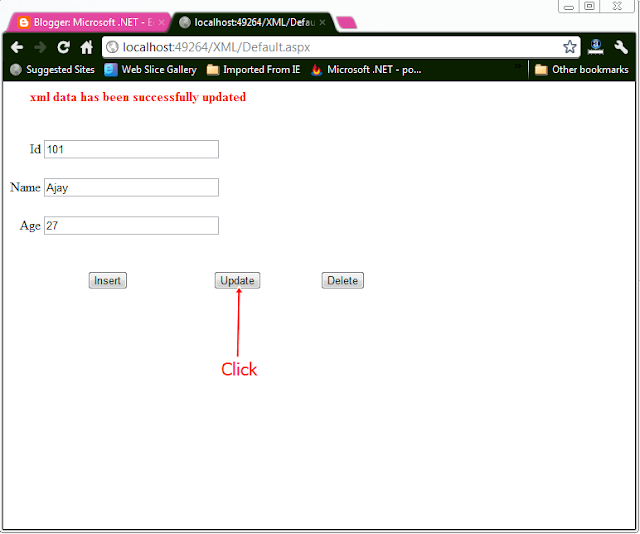Click the site info globe in address bar
Viewport: 640px width, 534px height.
click(x=112, y=47)
